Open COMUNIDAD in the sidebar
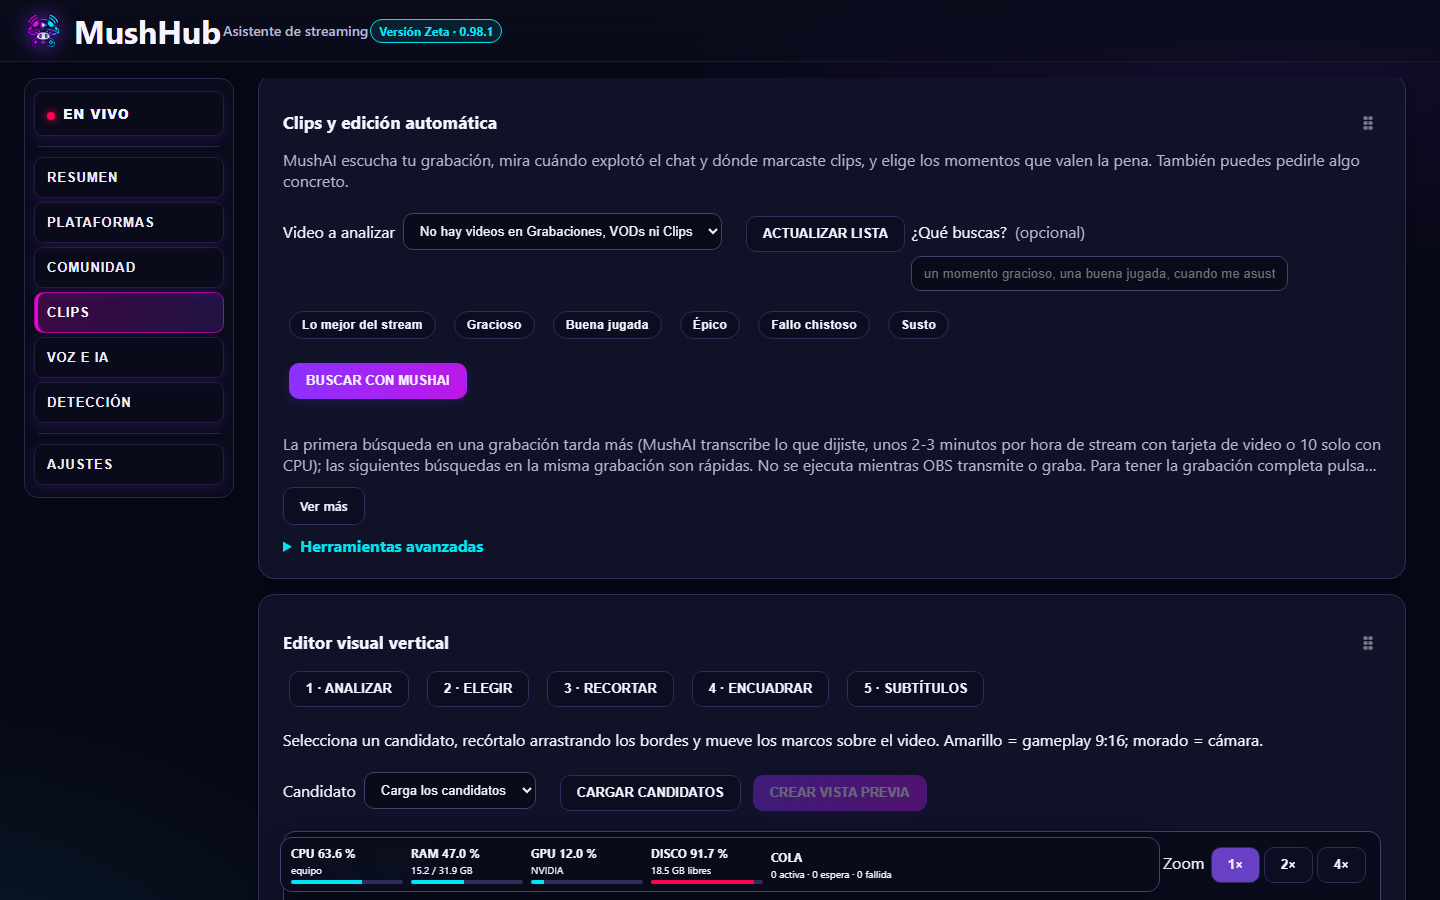 tap(129, 267)
